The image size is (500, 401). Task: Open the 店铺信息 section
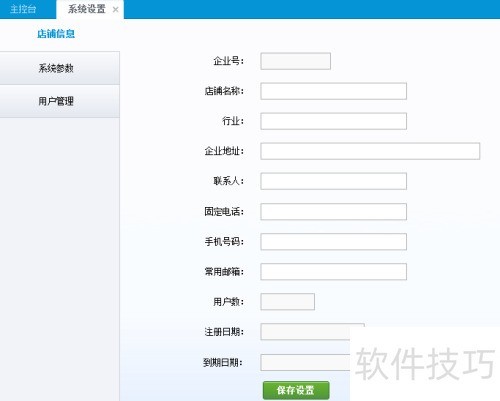(56, 34)
